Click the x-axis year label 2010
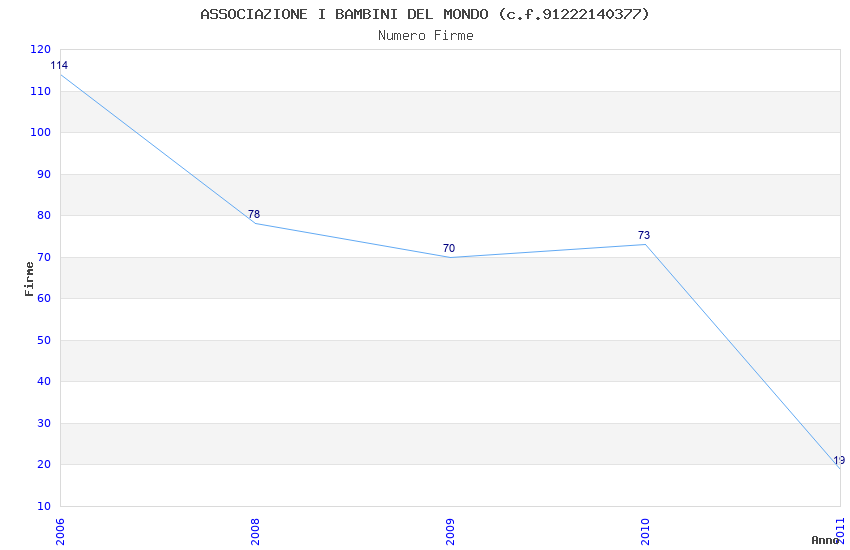850x550 pixels. coord(645,532)
